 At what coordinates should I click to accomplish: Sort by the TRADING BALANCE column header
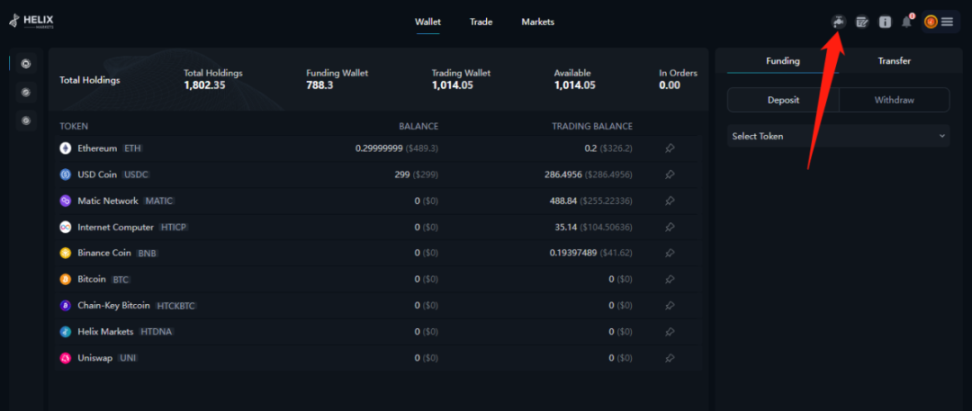point(592,126)
